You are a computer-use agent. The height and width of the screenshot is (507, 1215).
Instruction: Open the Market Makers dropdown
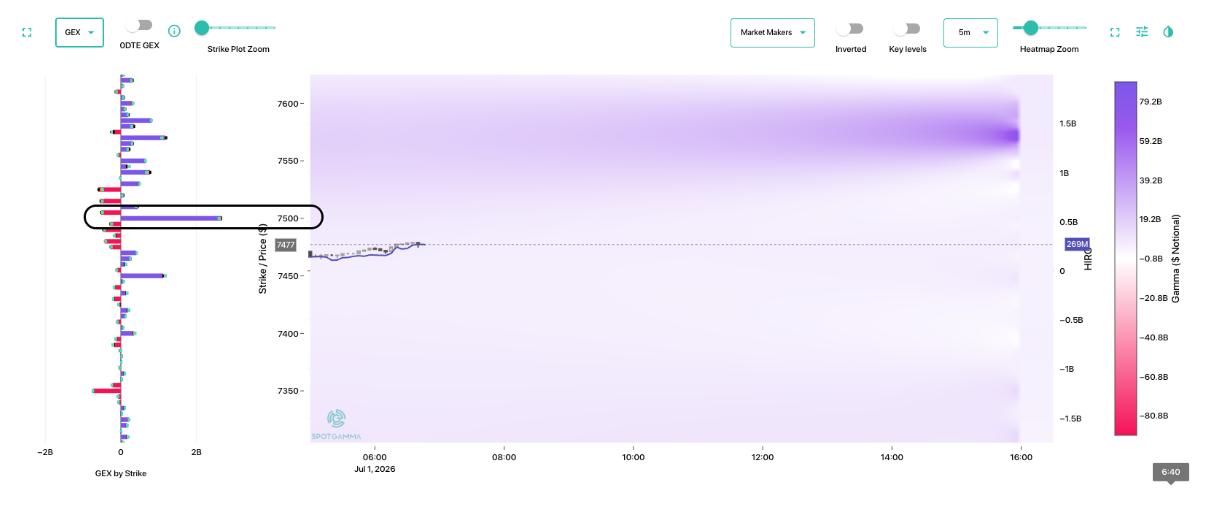(772, 32)
